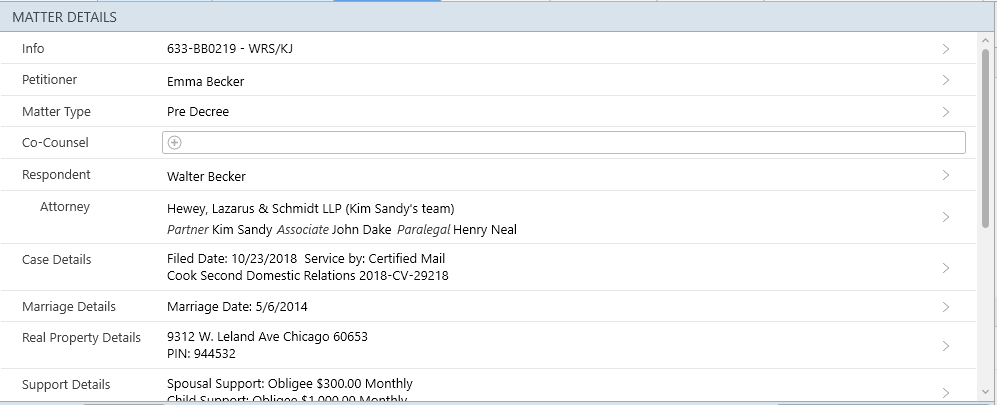The width and height of the screenshot is (997, 405).
Task: Select the Matter Details panel header
Action: [64, 17]
